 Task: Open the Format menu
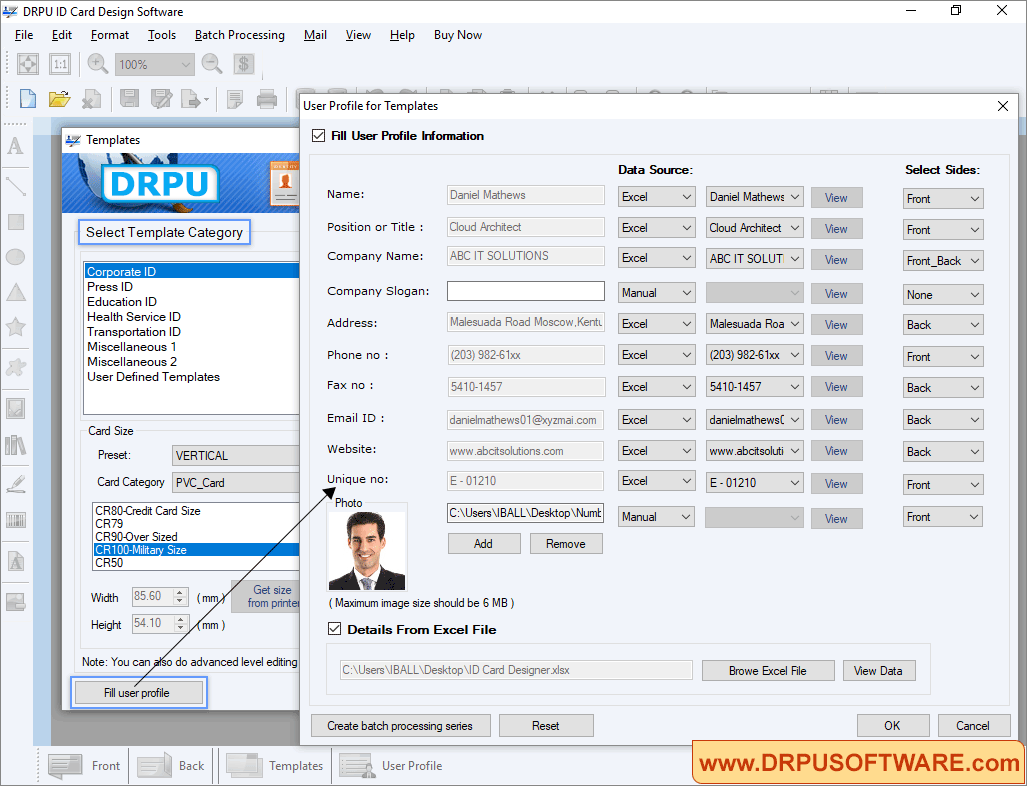[109, 35]
